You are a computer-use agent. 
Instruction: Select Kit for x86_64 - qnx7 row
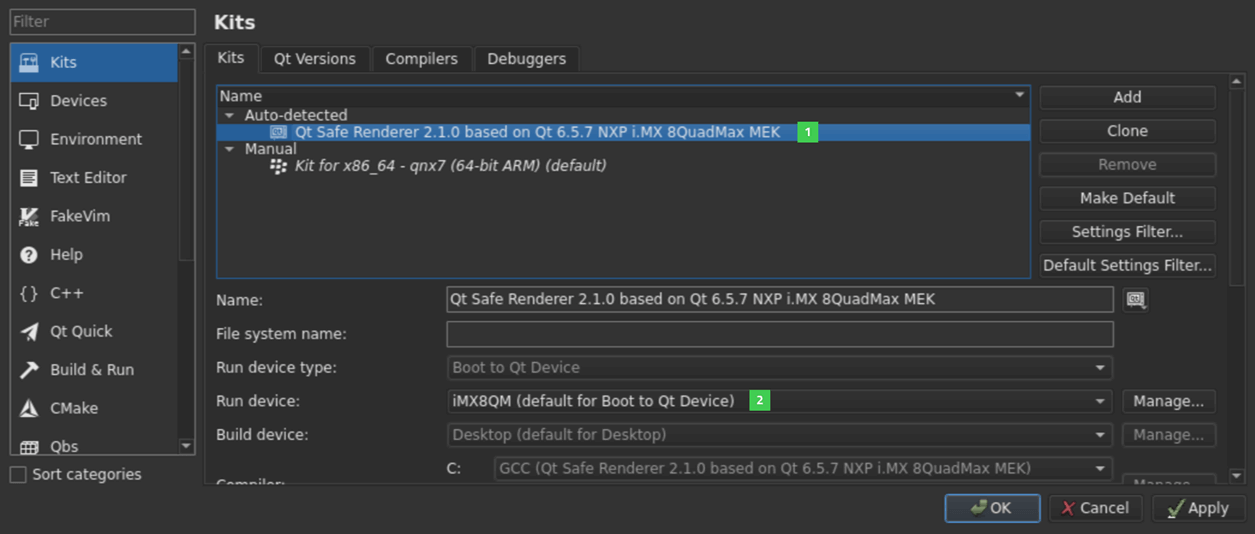pos(623,166)
